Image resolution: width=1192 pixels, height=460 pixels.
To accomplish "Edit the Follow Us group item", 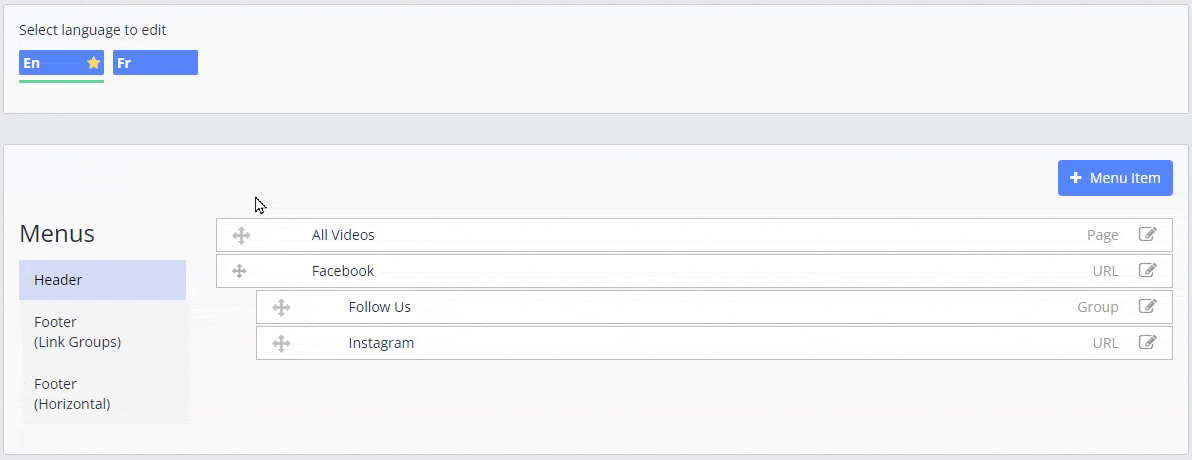I will pyautogui.click(x=1148, y=307).
